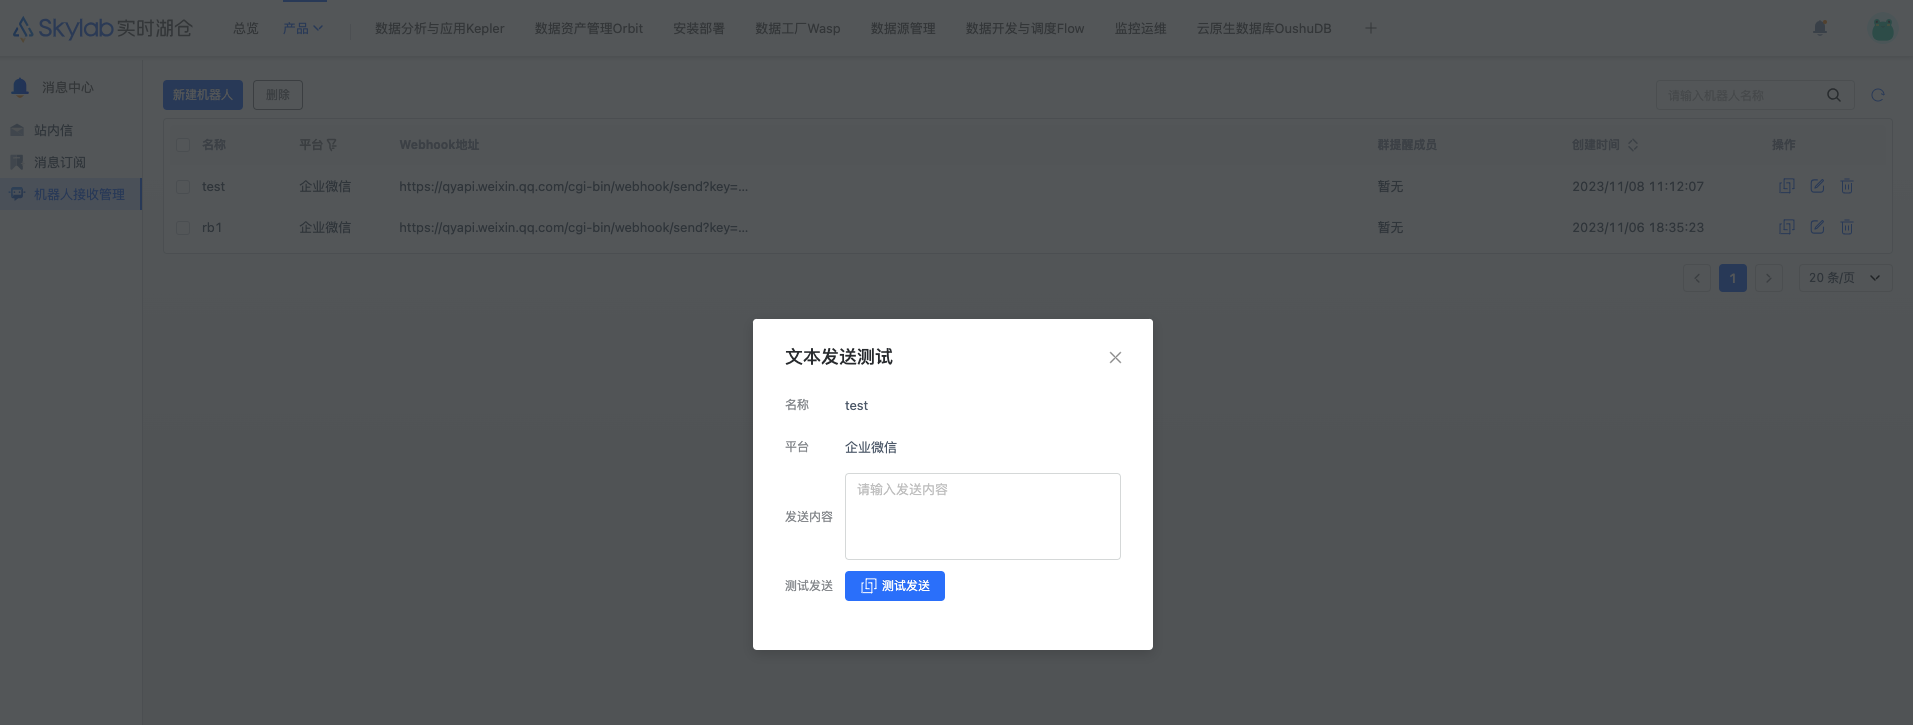Switch to 数据工厂Wasp tab

(797, 28)
